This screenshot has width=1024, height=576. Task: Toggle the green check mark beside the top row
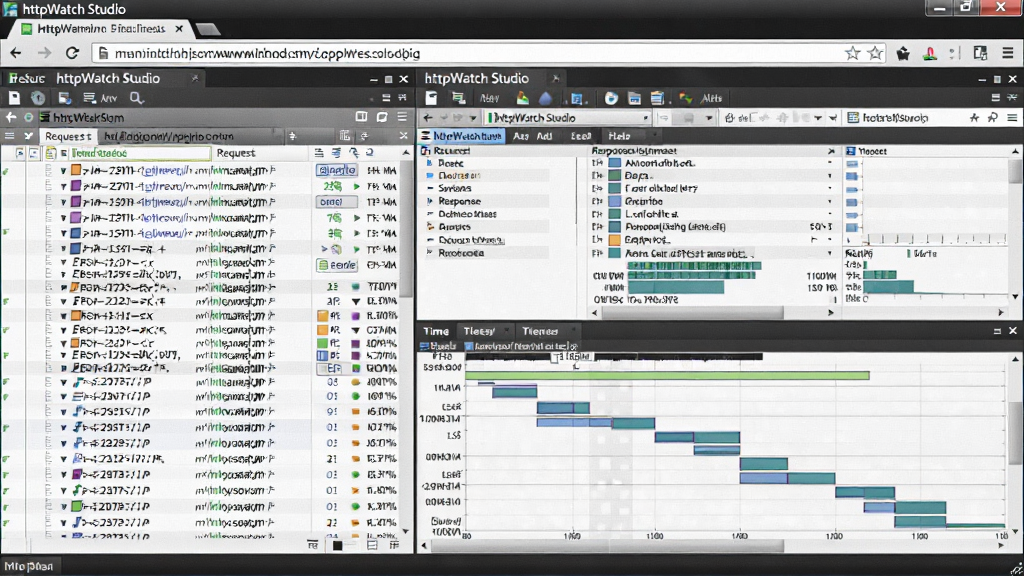coord(6,171)
